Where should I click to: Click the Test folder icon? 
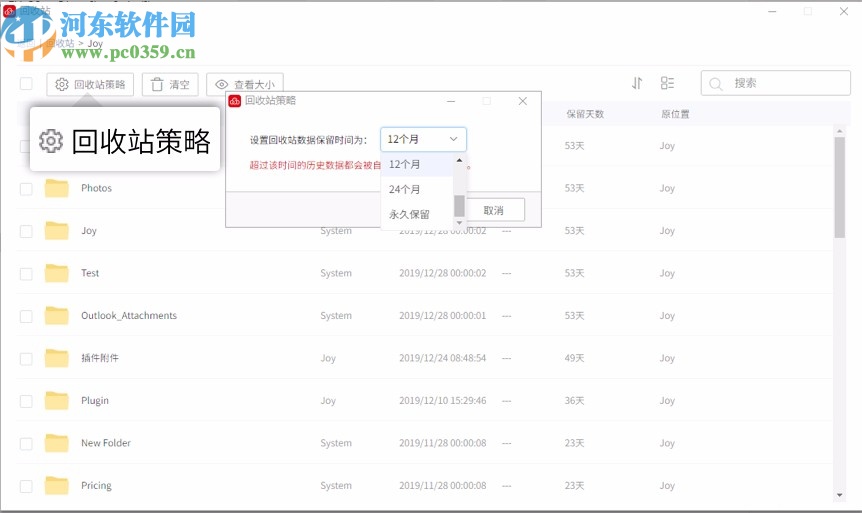(57, 273)
